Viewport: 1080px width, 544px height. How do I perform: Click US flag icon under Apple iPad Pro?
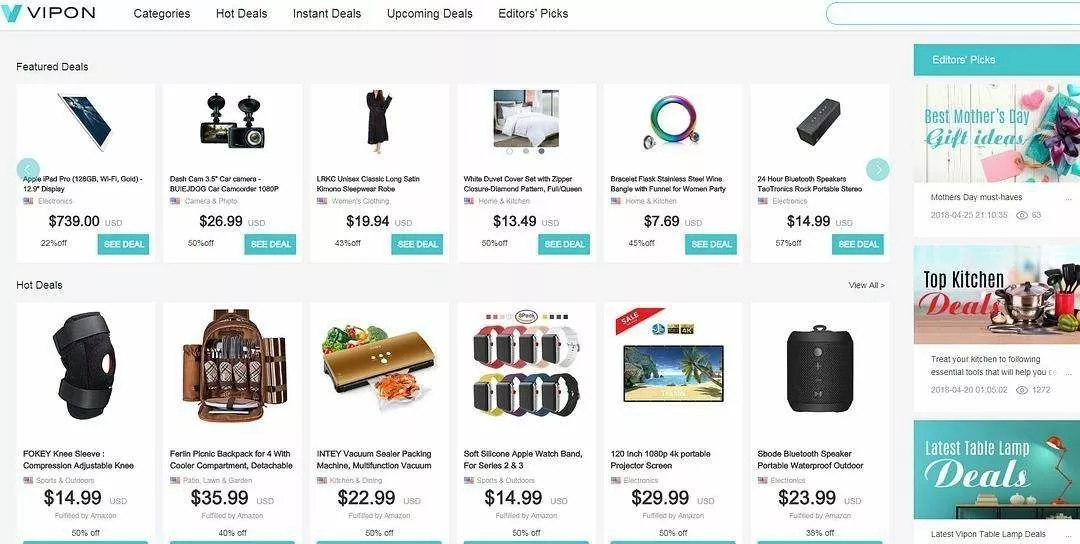click(x=28, y=201)
